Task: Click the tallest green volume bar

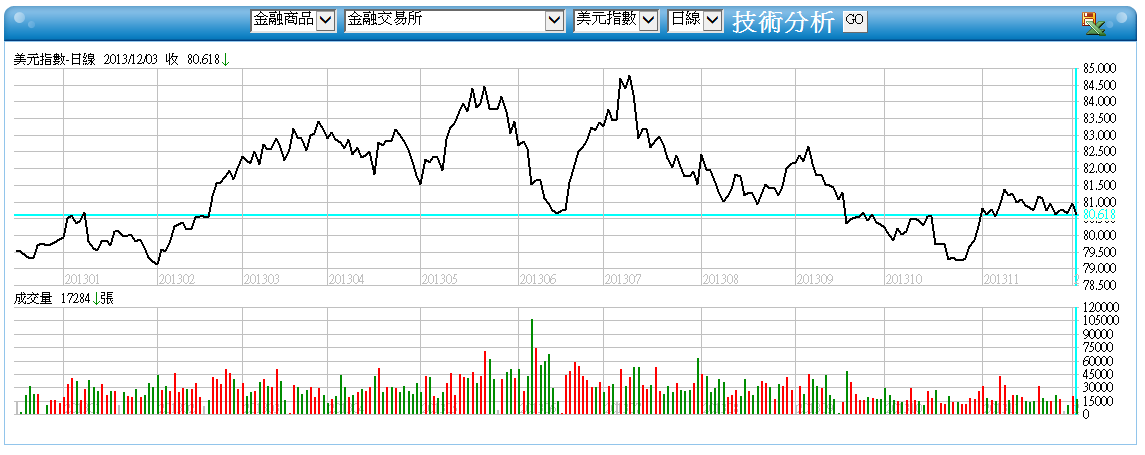Action: (532, 367)
